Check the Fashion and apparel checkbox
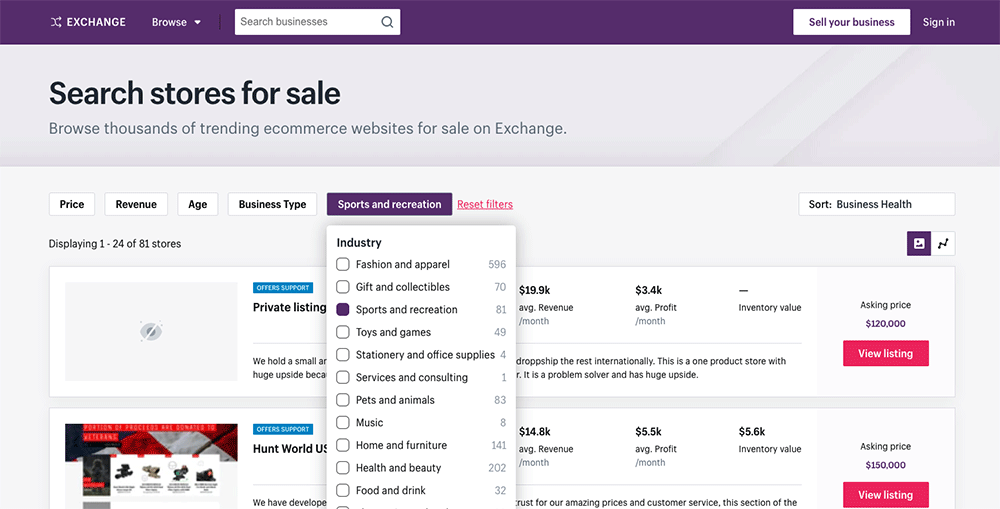Image resolution: width=1000 pixels, height=509 pixels. 343,264
